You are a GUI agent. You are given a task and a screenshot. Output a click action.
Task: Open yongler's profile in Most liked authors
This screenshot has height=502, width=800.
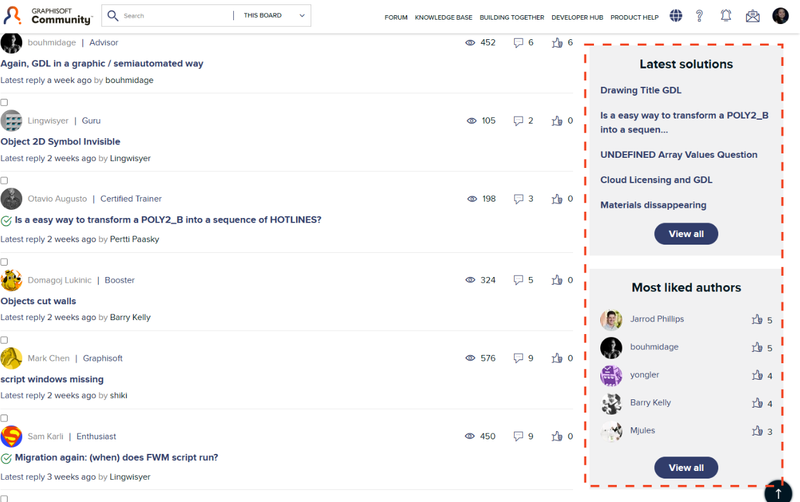pos(644,374)
